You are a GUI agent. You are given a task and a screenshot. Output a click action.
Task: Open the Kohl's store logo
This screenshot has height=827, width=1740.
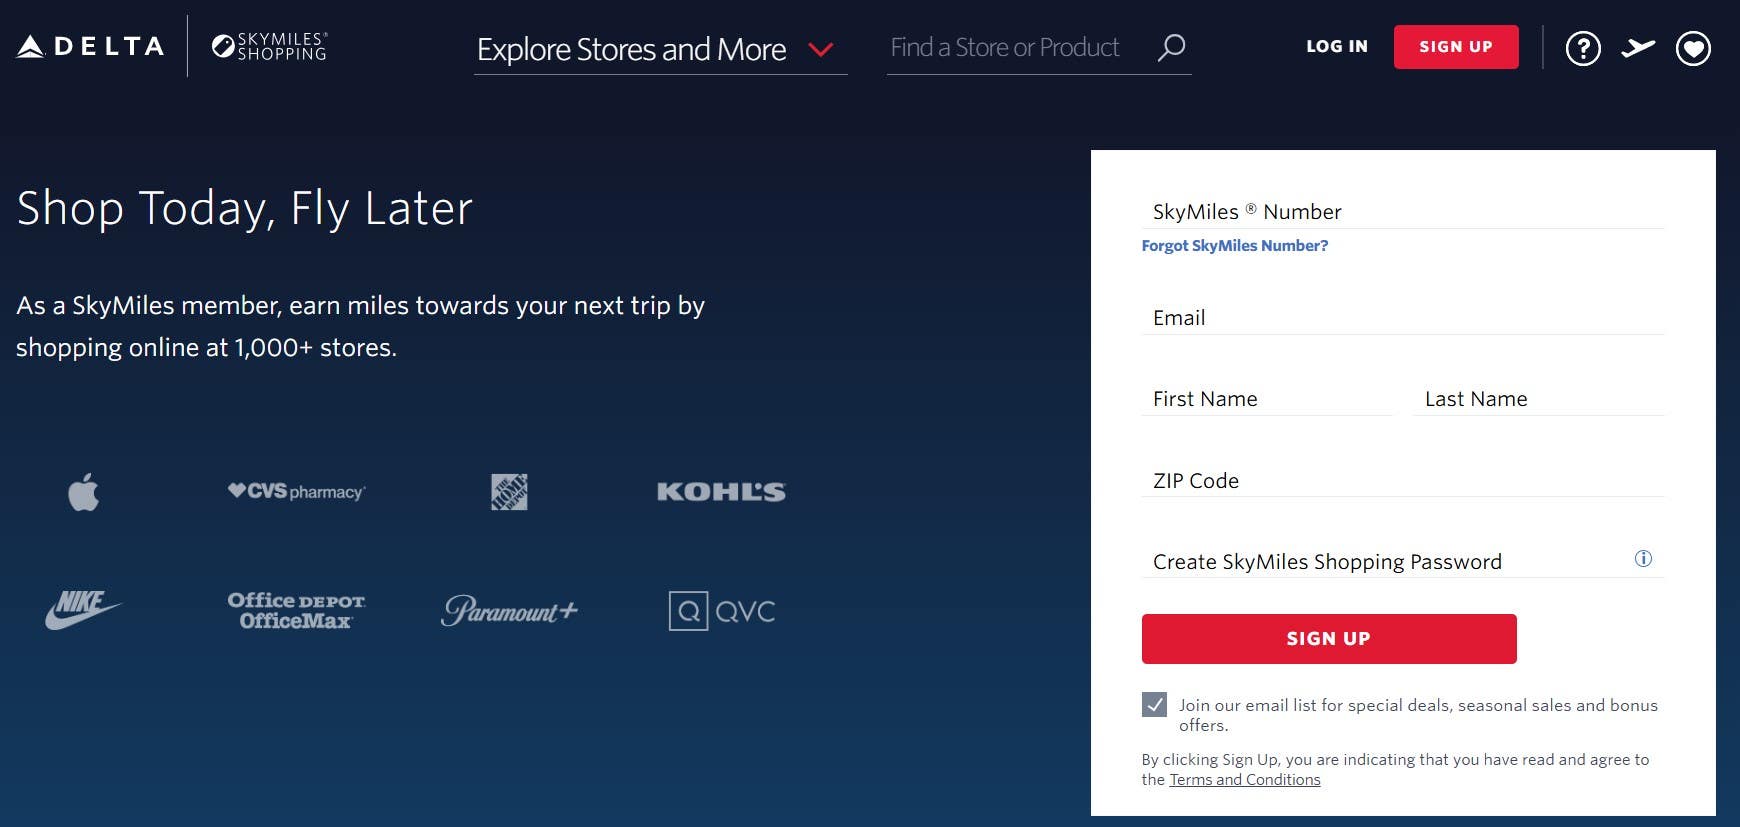[x=721, y=492]
